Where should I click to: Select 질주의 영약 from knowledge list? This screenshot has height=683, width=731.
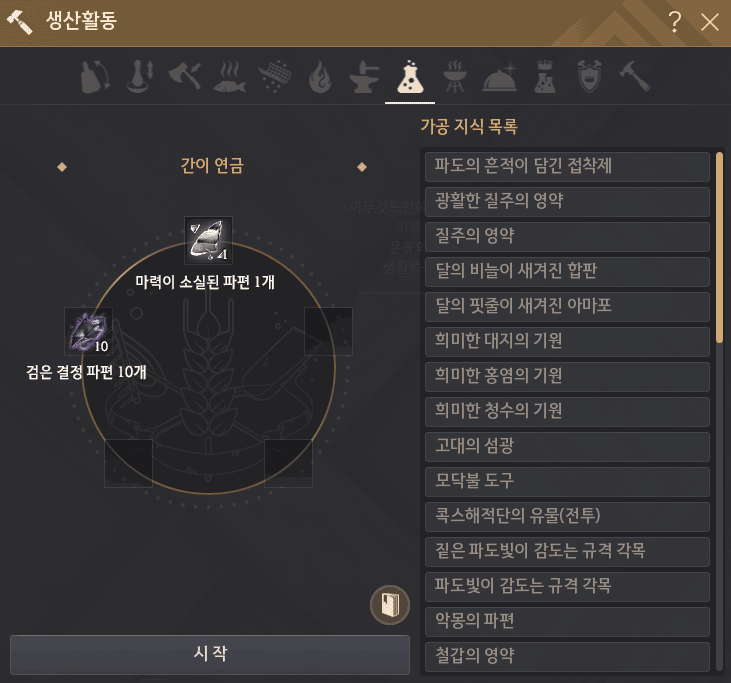pyautogui.click(x=567, y=236)
